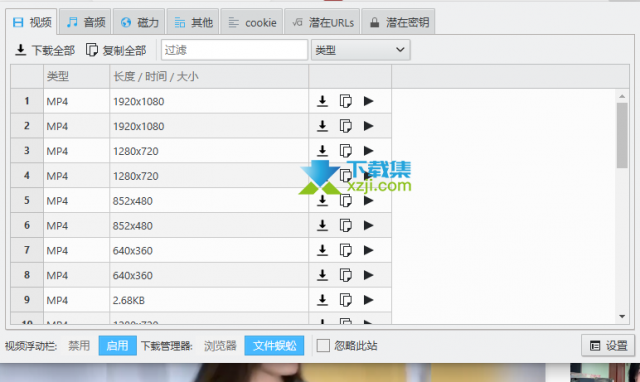Play the row 7 640x360 video
The height and width of the screenshot is (382, 640).
click(369, 250)
